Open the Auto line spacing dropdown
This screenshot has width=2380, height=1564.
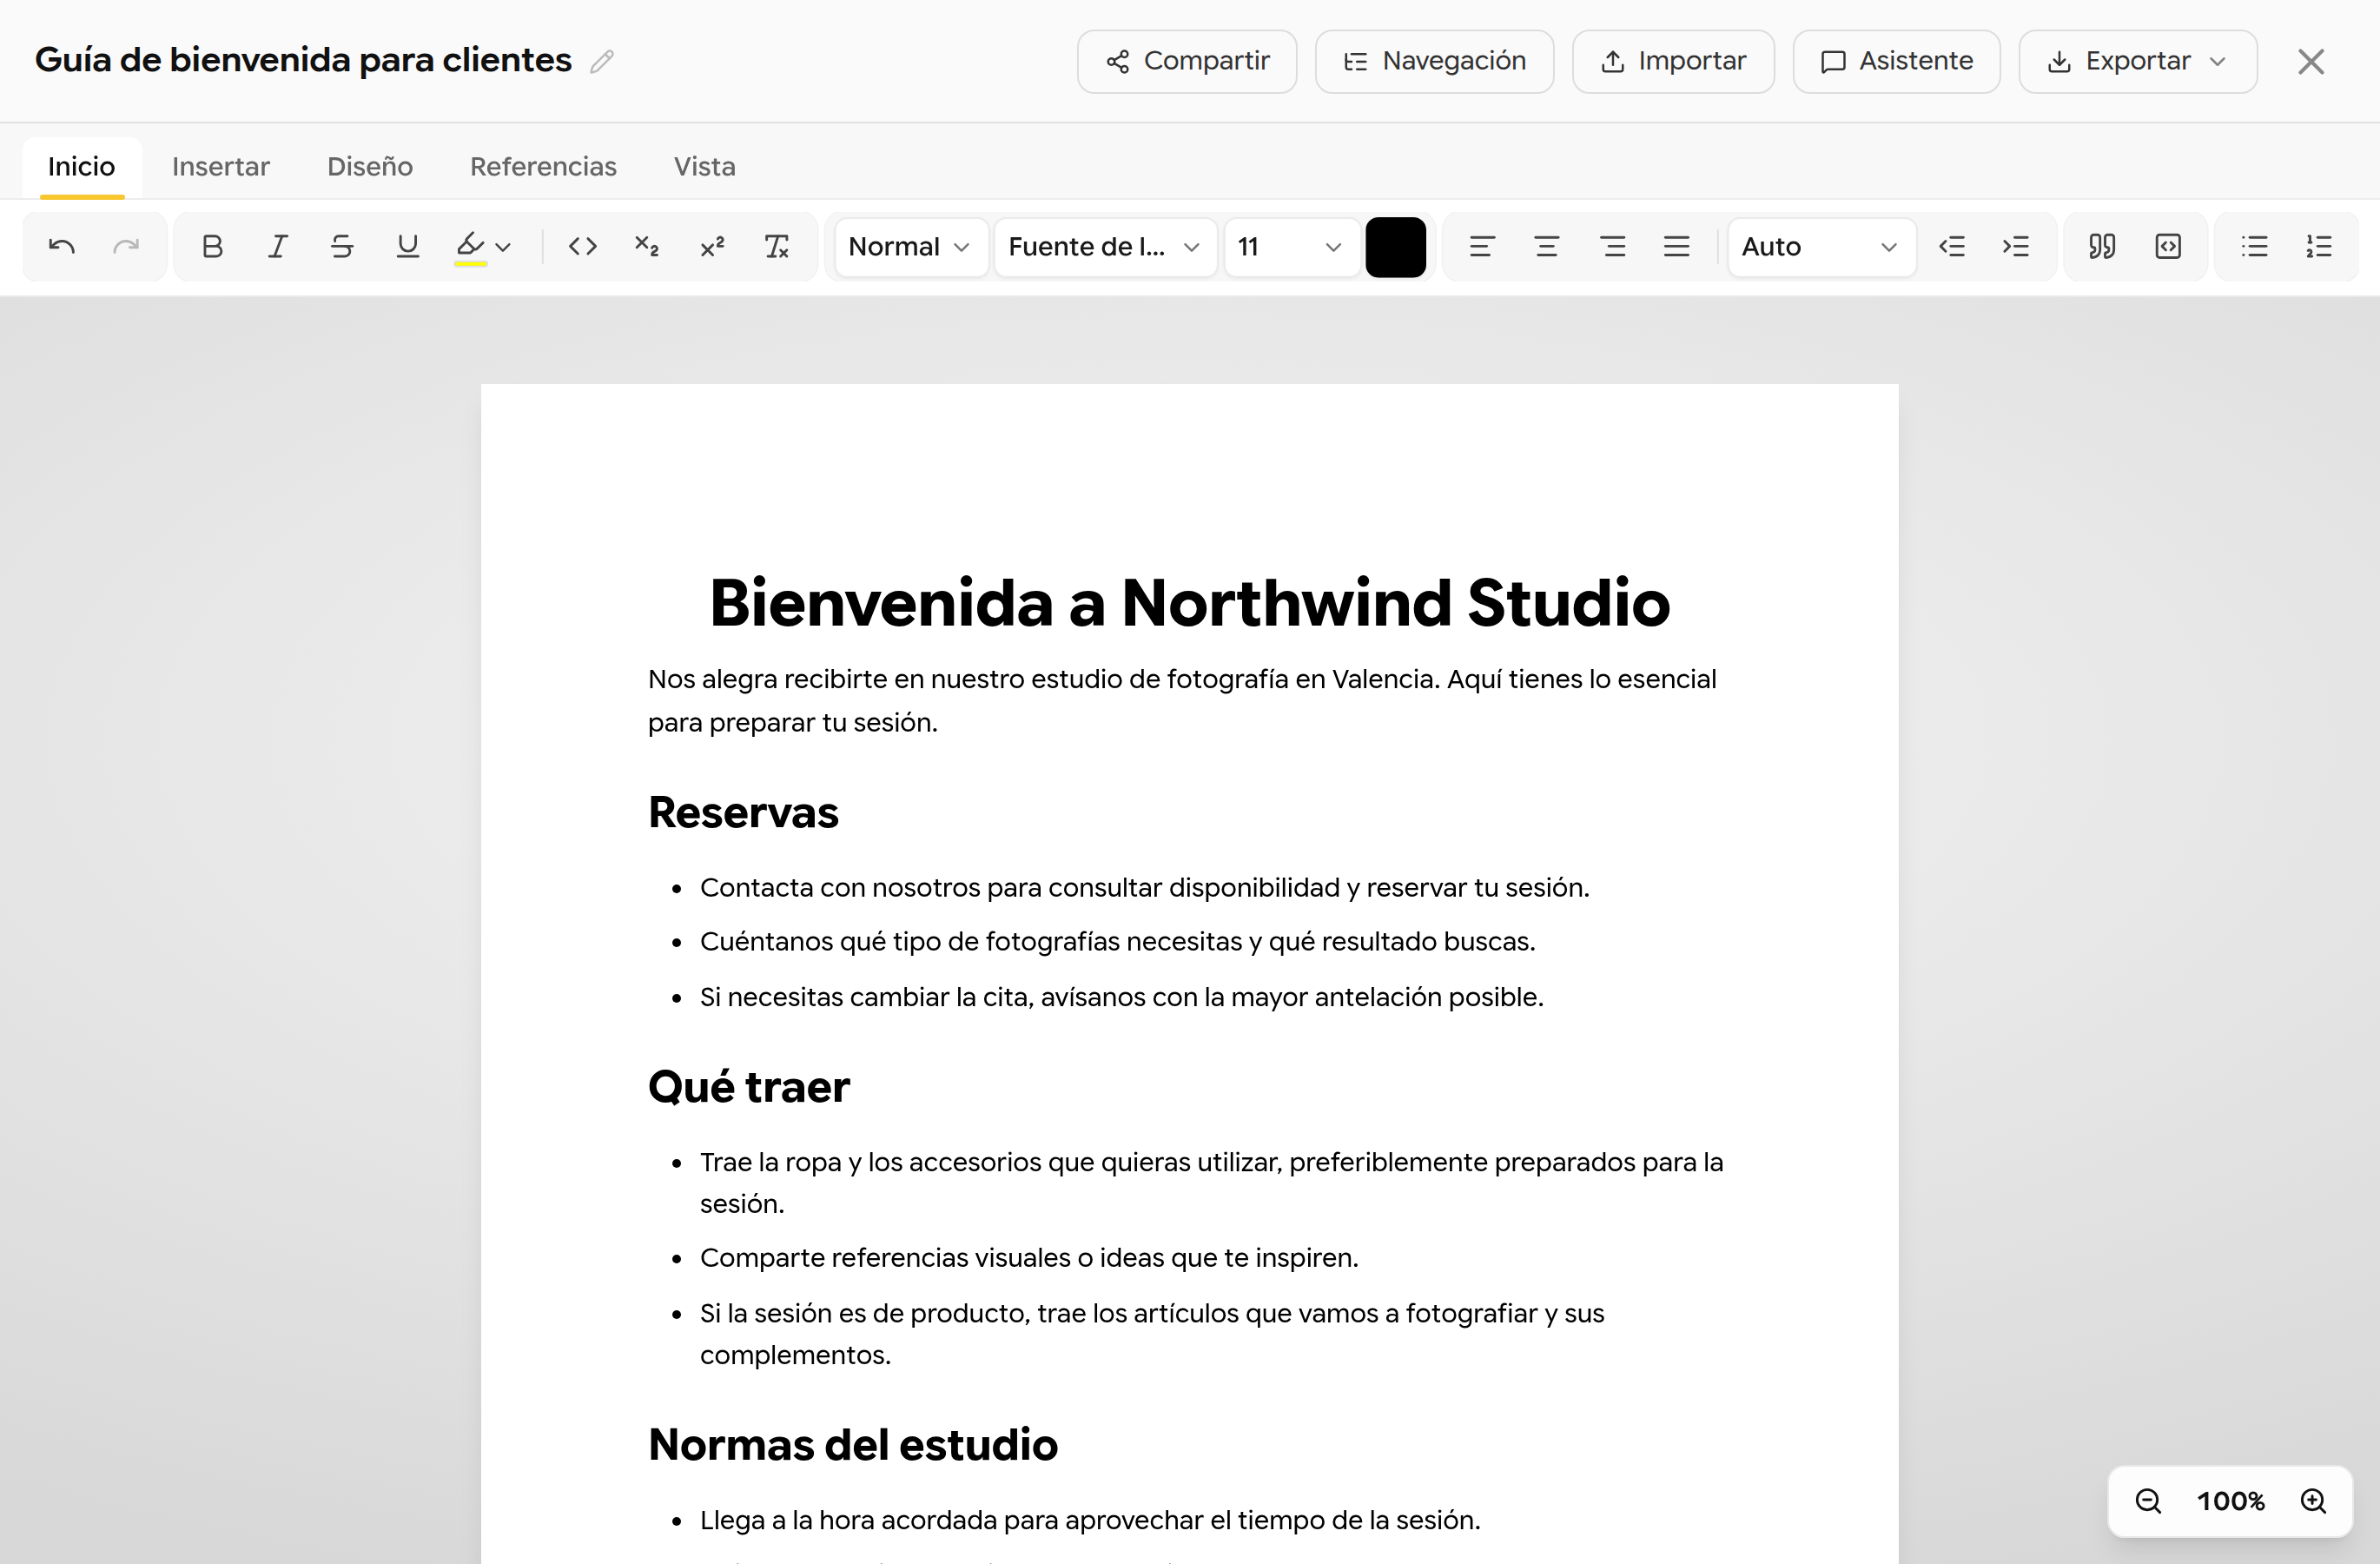pyautogui.click(x=1821, y=247)
